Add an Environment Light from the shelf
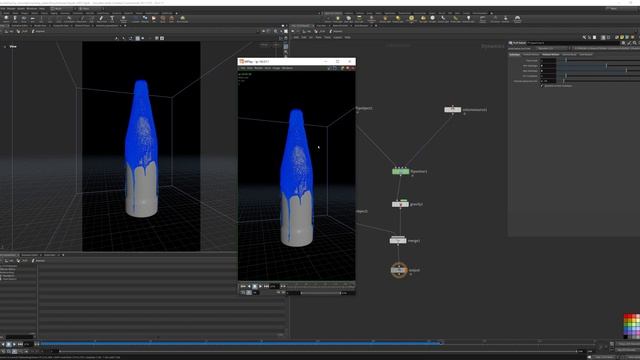 [x=411, y=18]
